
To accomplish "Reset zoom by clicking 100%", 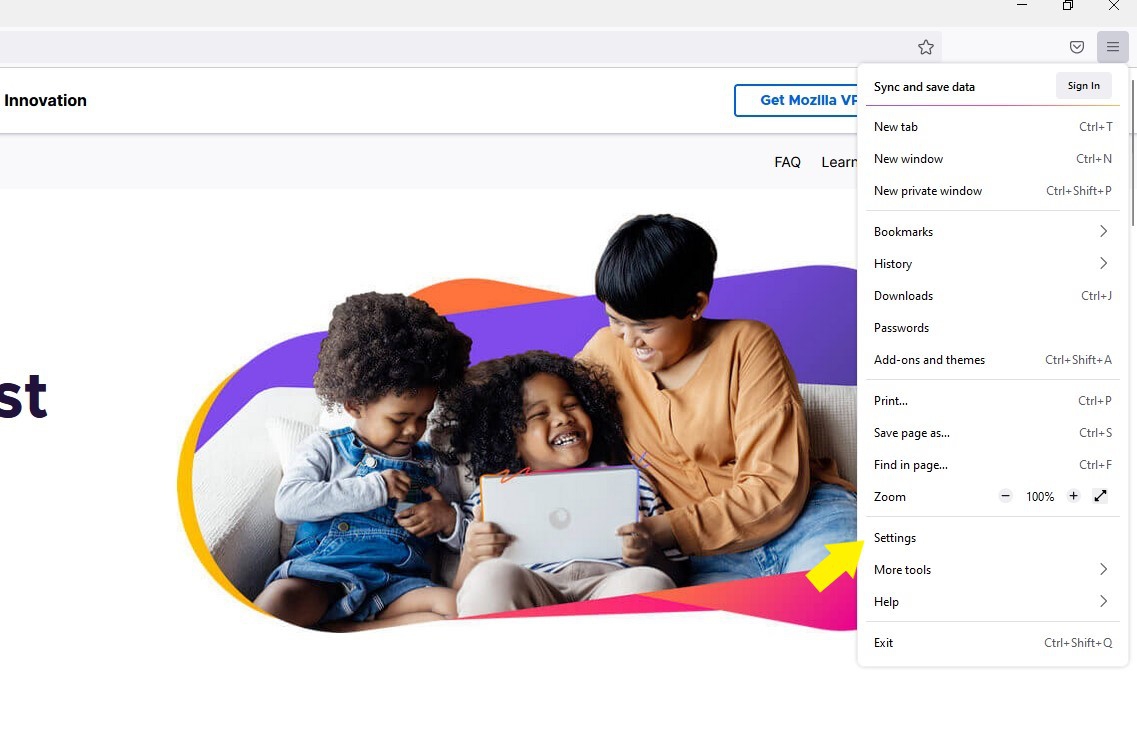I will [1040, 497].
